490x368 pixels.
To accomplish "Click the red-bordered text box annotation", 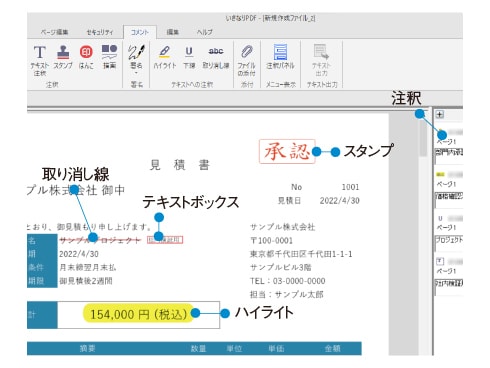I will click(x=165, y=240).
